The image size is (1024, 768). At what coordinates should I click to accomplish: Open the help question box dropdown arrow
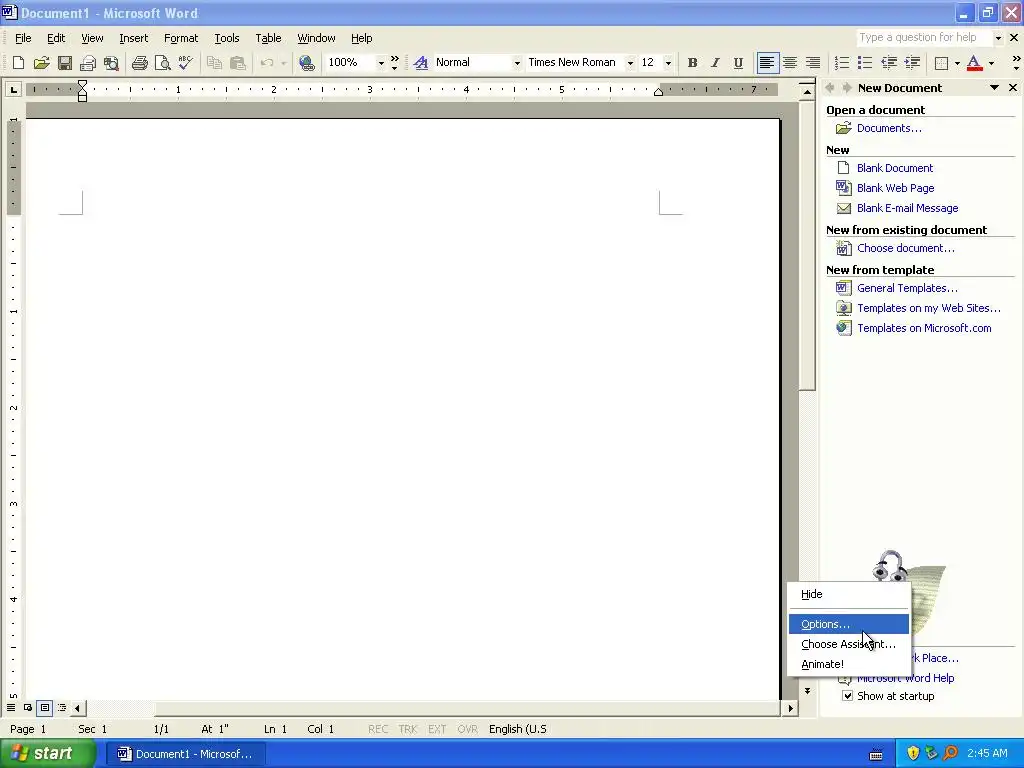pos(998,38)
